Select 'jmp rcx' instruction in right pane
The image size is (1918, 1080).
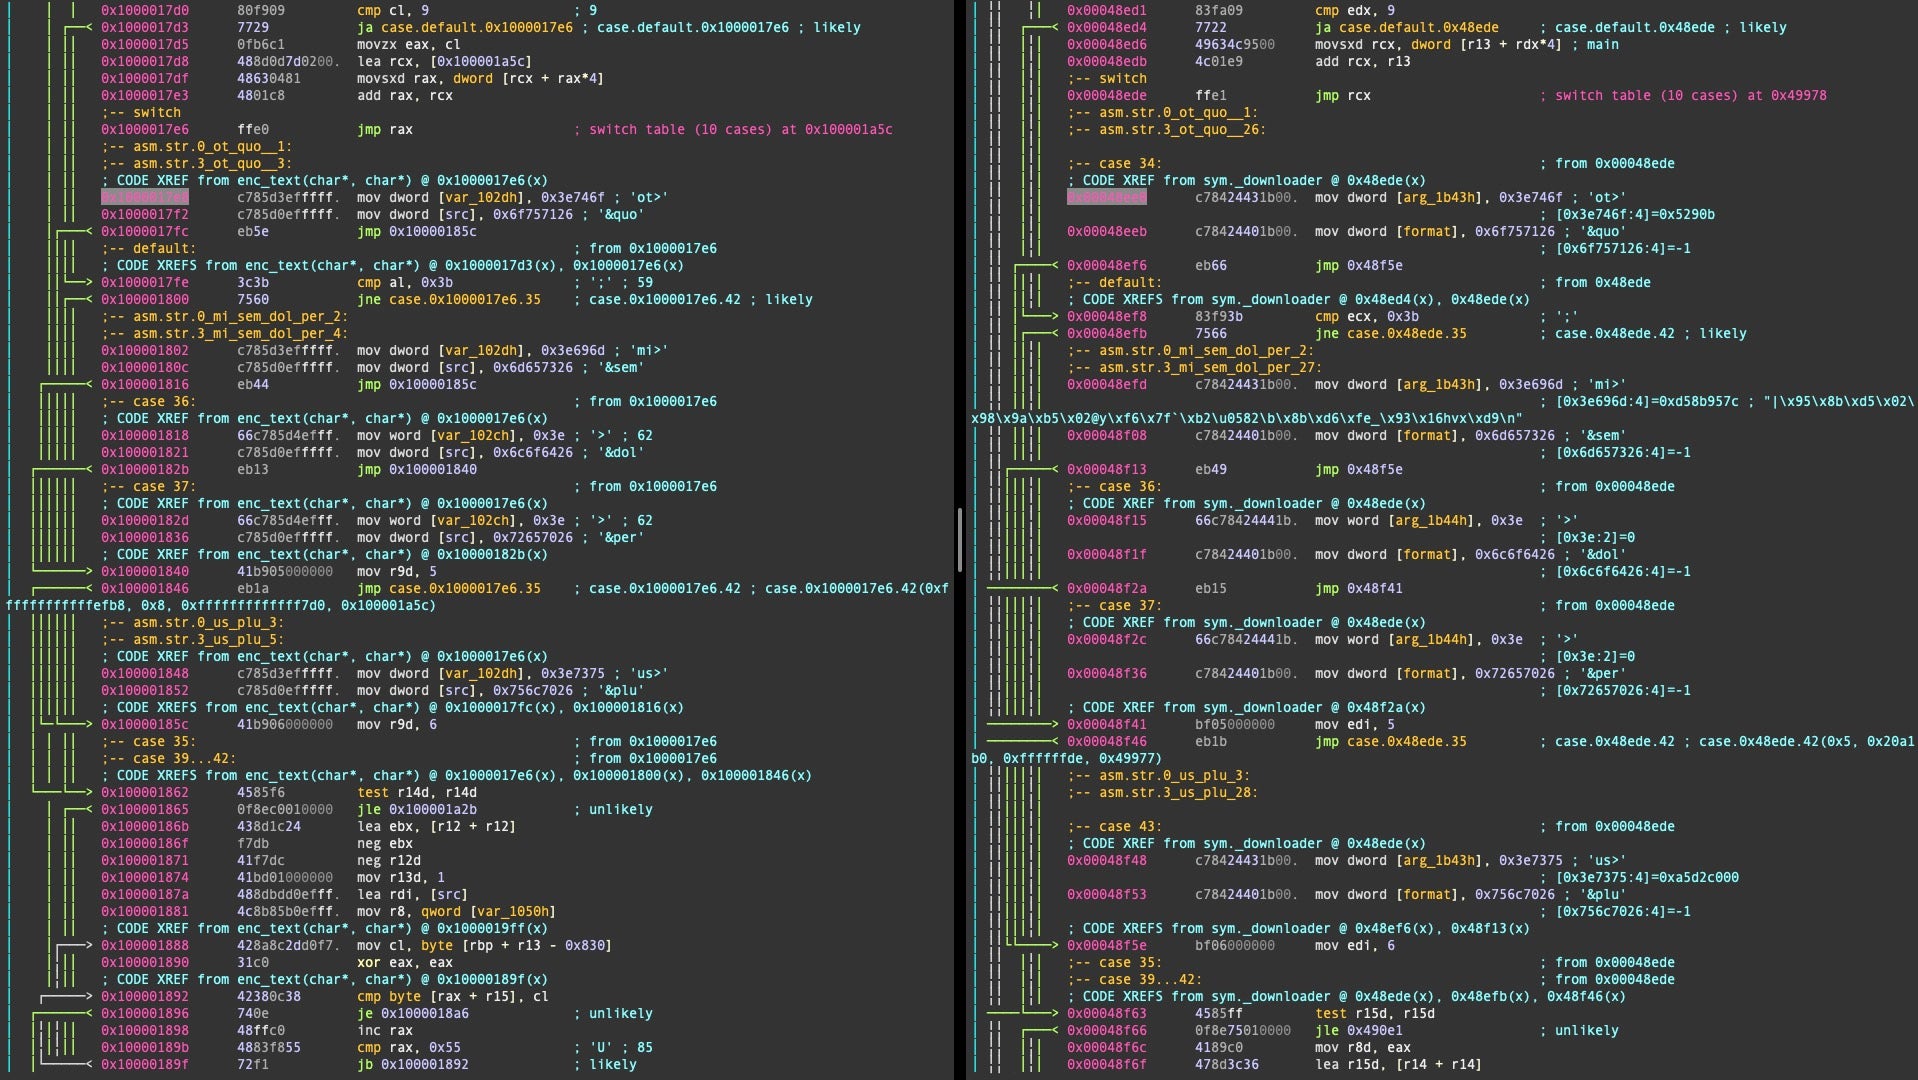tap(1342, 96)
